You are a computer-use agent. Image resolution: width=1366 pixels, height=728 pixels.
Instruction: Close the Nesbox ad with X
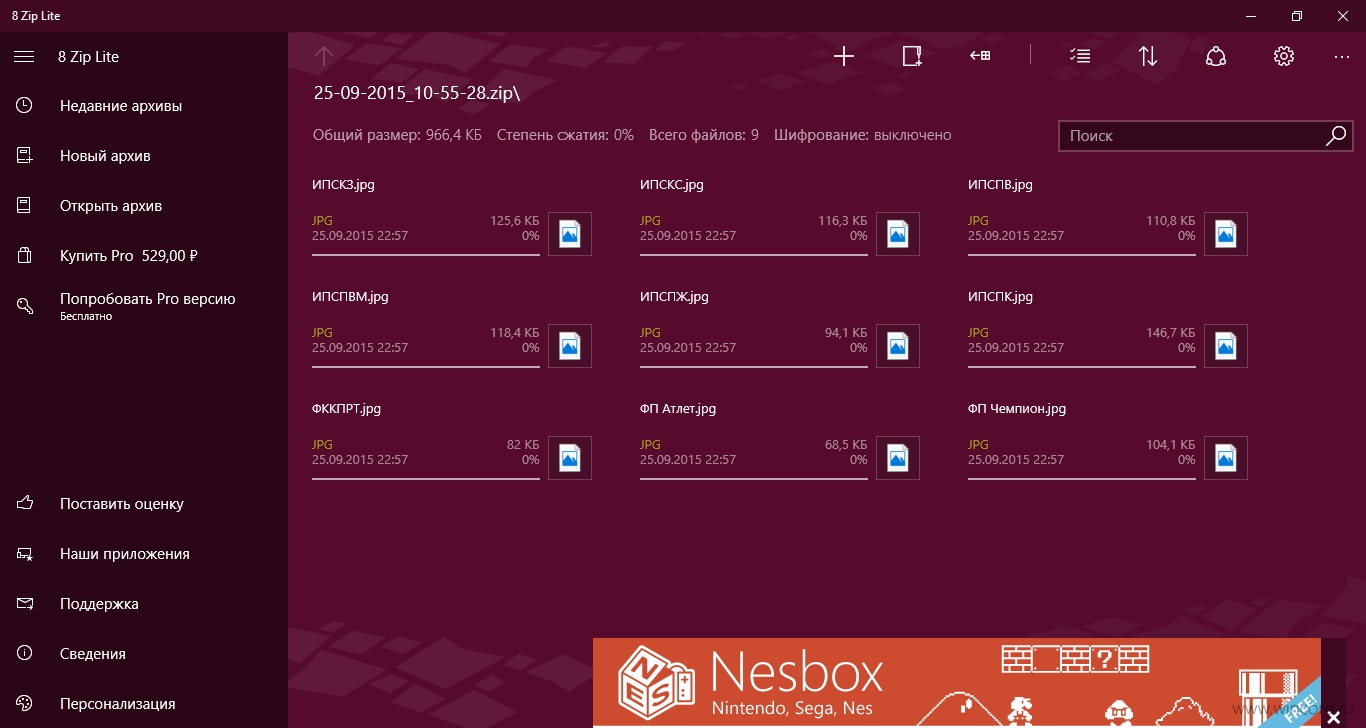point(1333,718)
